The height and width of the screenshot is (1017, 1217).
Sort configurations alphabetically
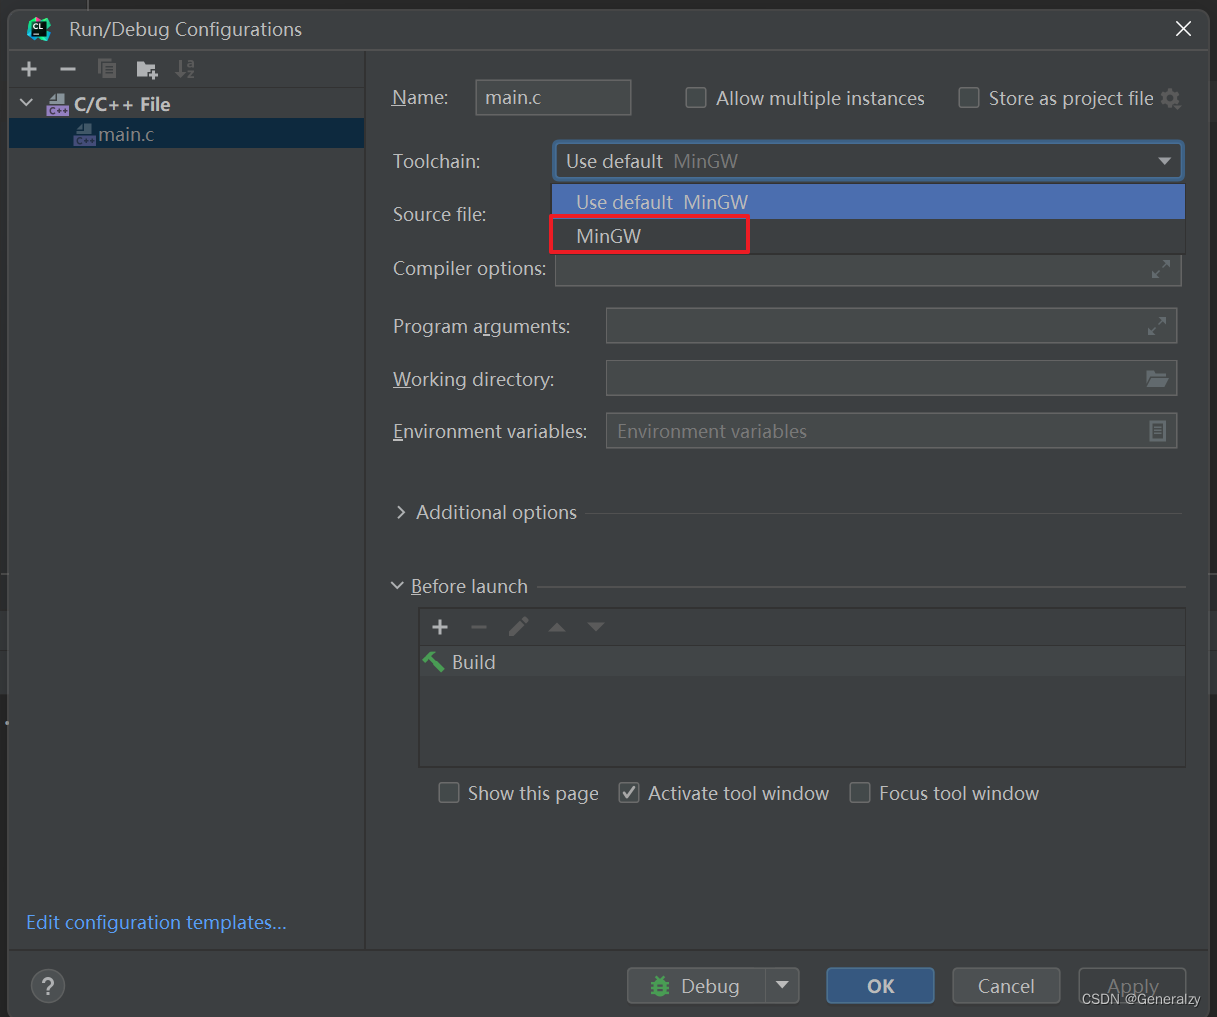(x=185, y=69)
